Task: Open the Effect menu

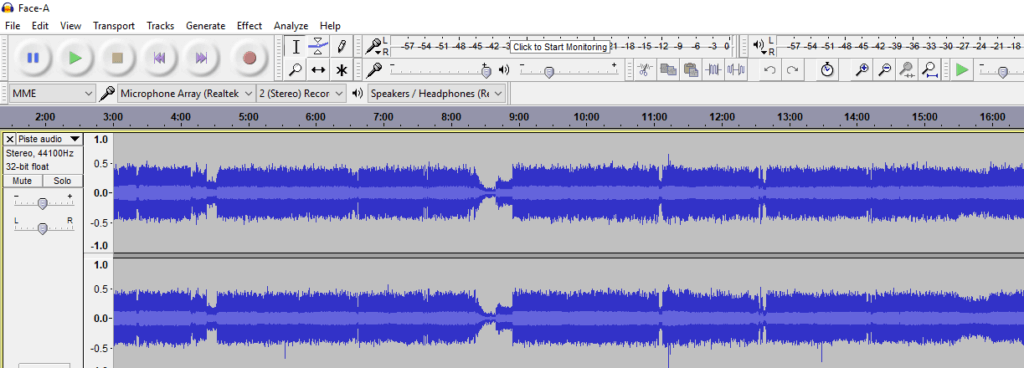Action: coord(249,26)
